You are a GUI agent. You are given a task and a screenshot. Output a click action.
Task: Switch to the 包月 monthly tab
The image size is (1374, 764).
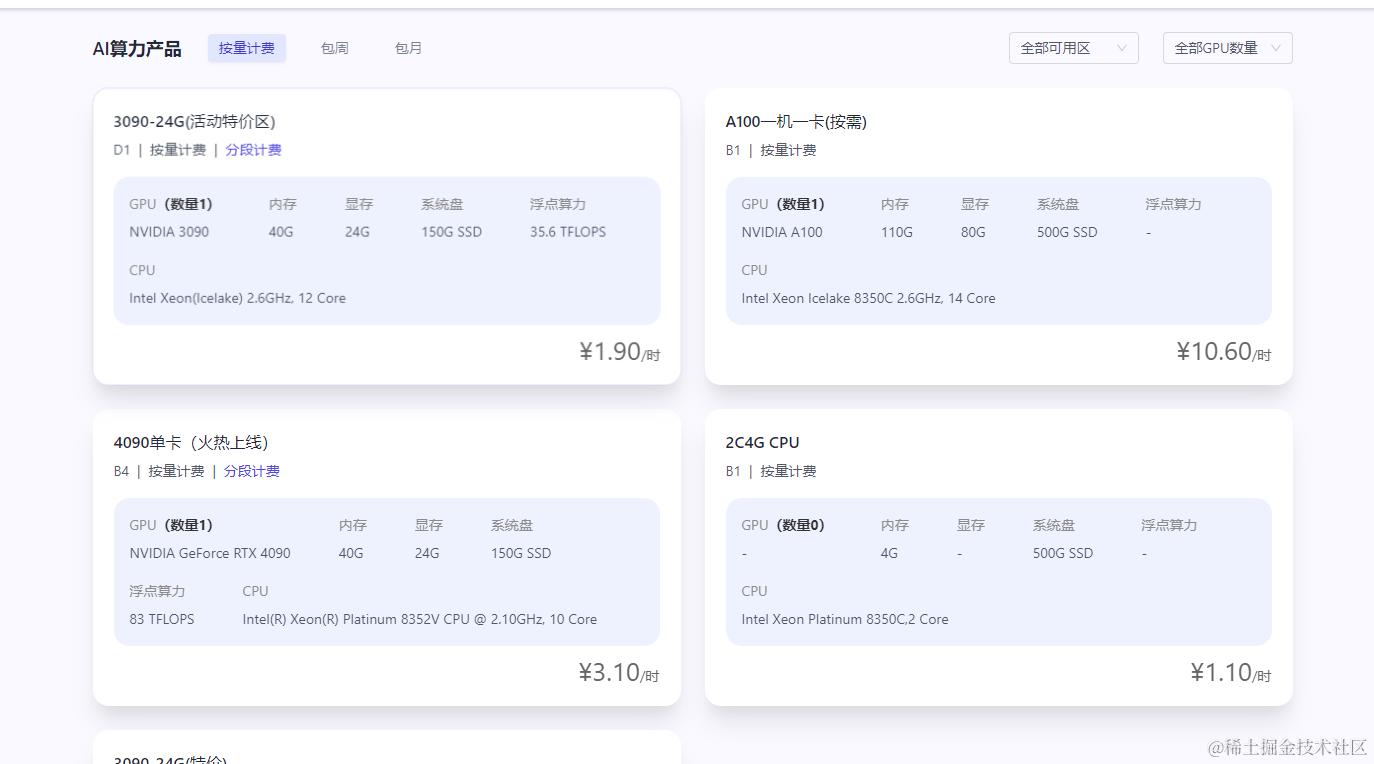coord(408,48)
